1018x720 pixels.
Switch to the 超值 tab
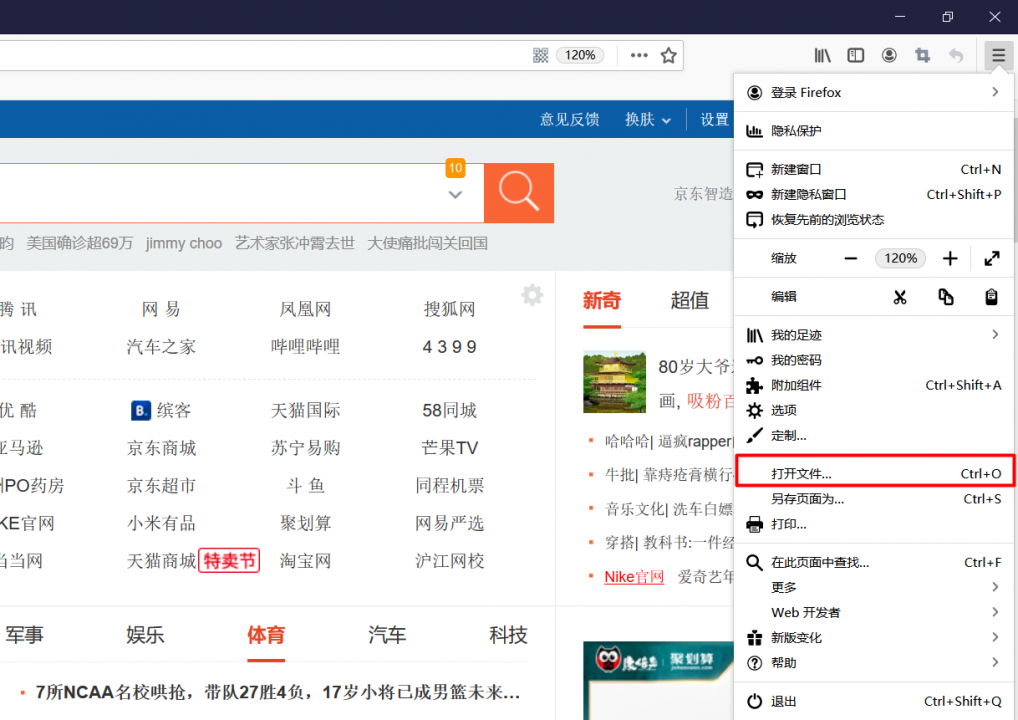(x=689, y=300)
